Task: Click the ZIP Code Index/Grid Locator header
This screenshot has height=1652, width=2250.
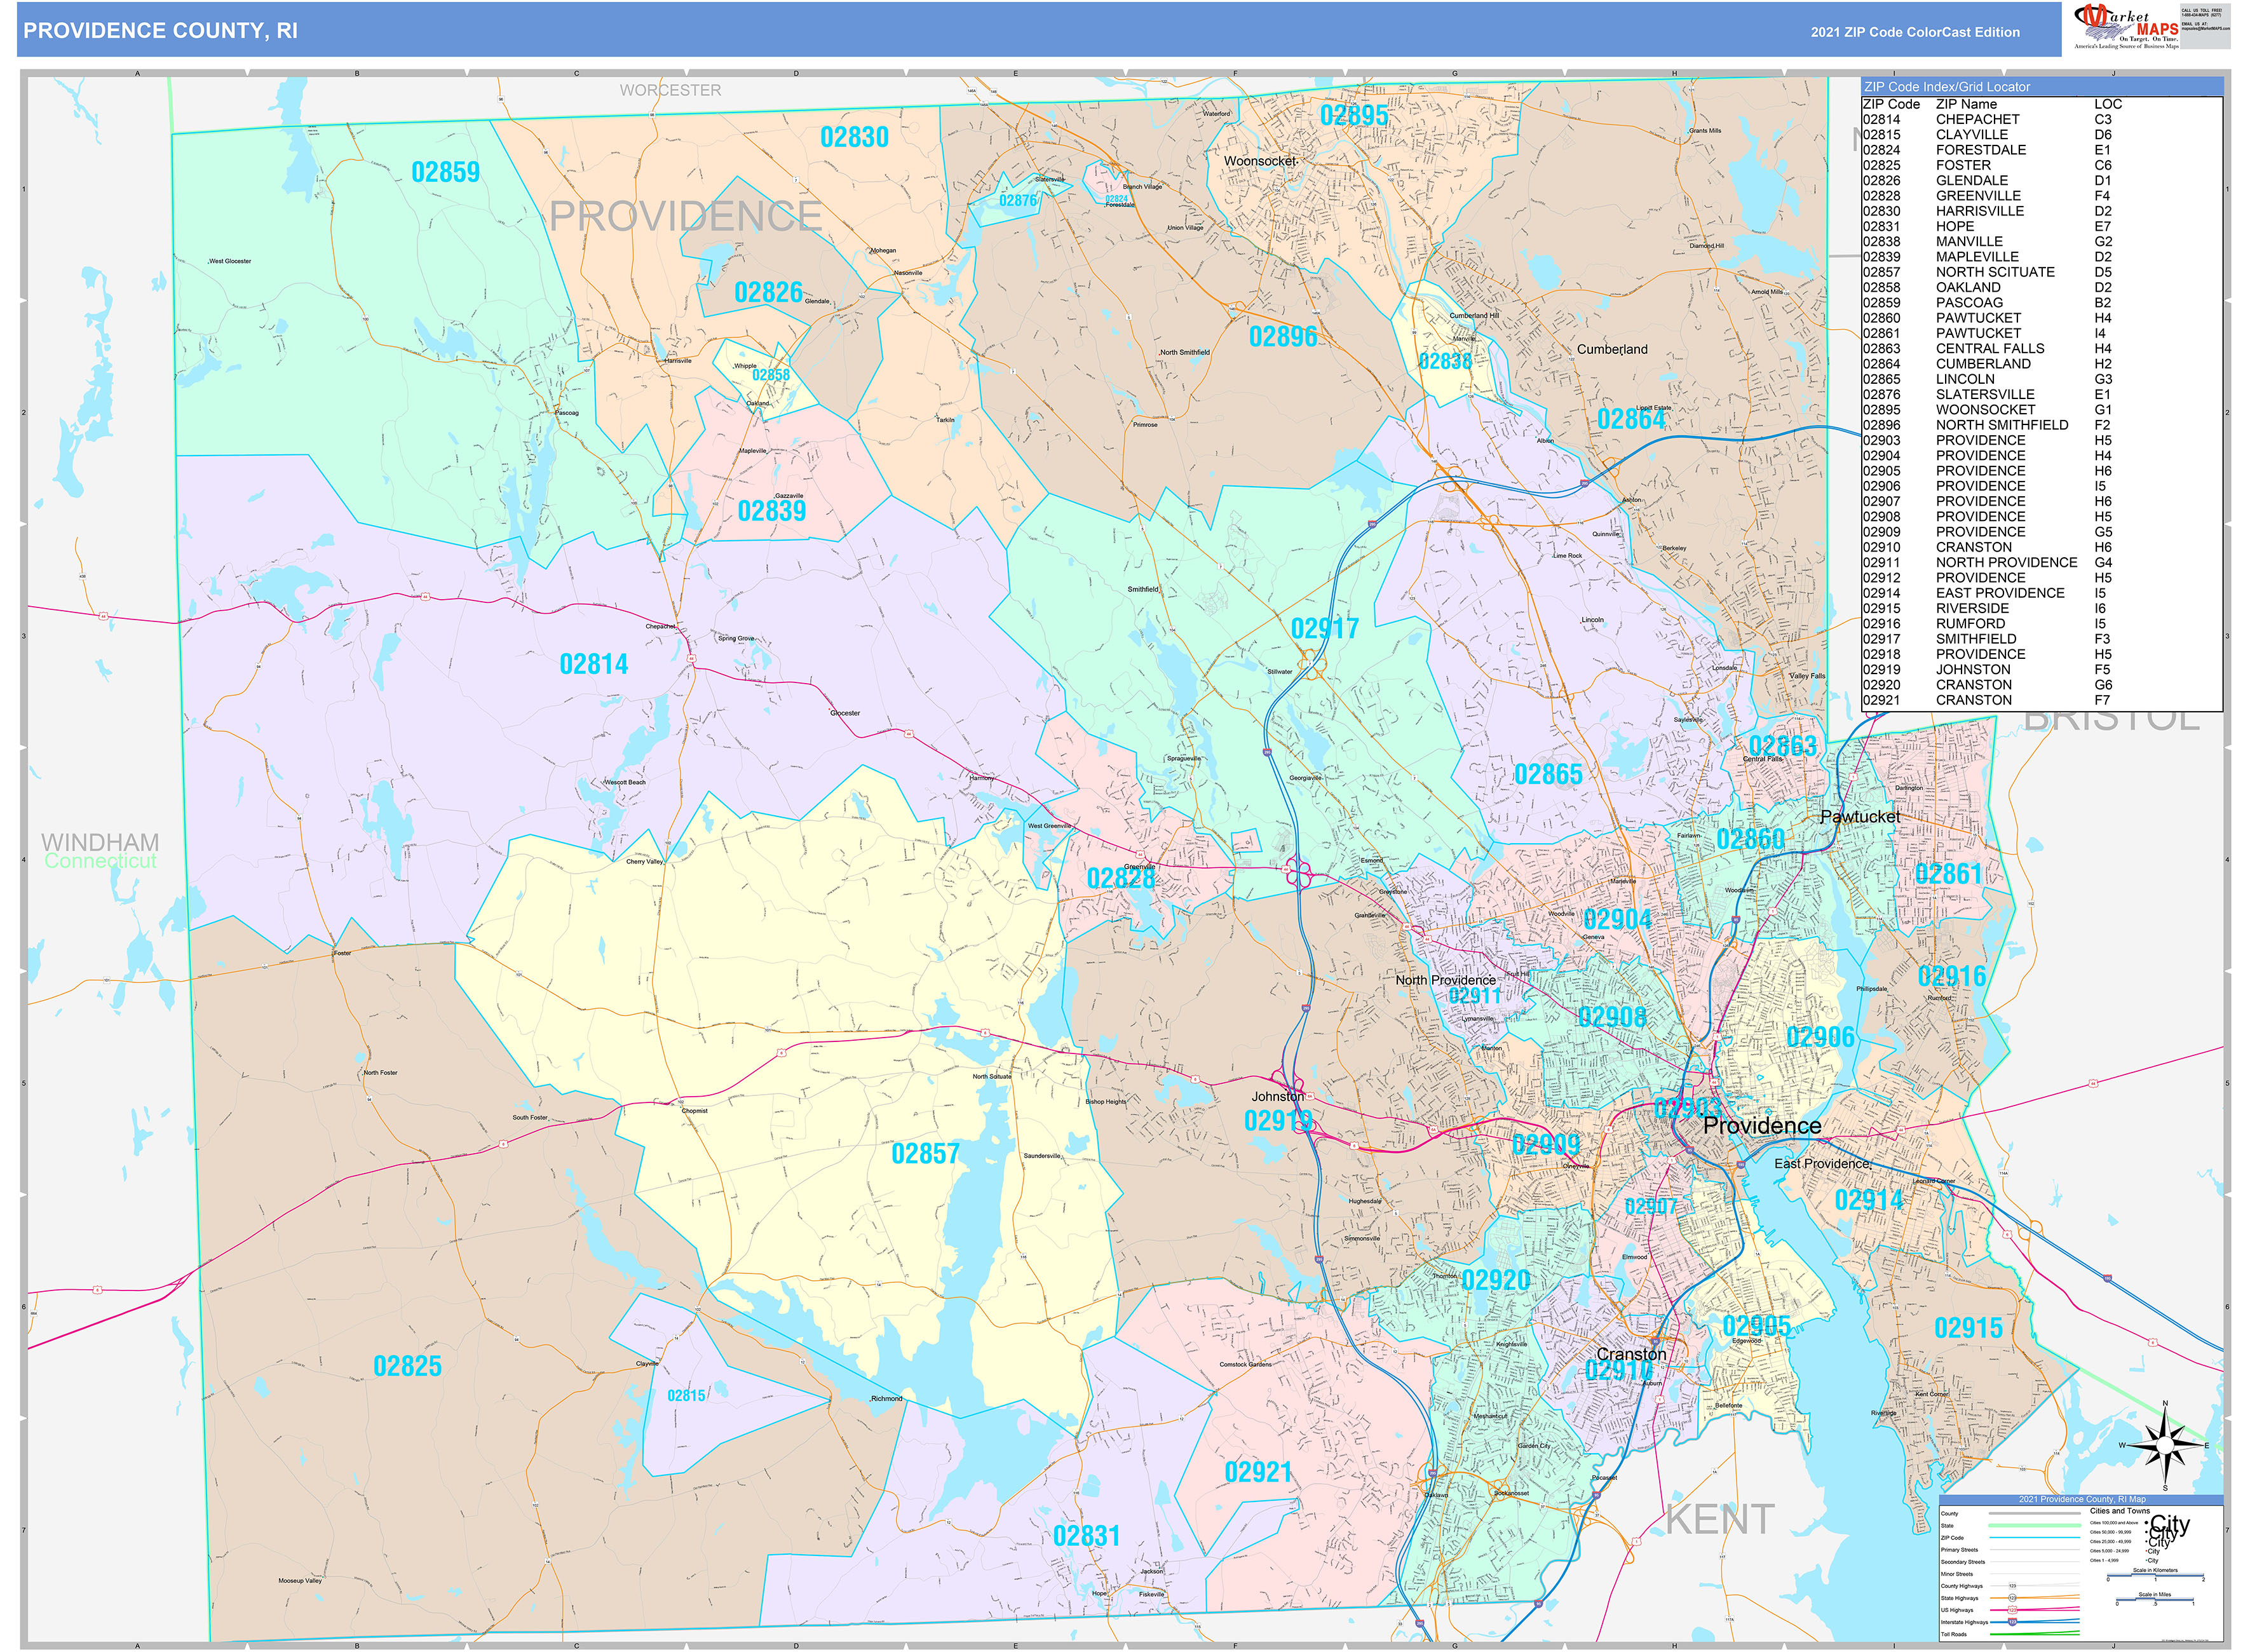Action: 1946,87
